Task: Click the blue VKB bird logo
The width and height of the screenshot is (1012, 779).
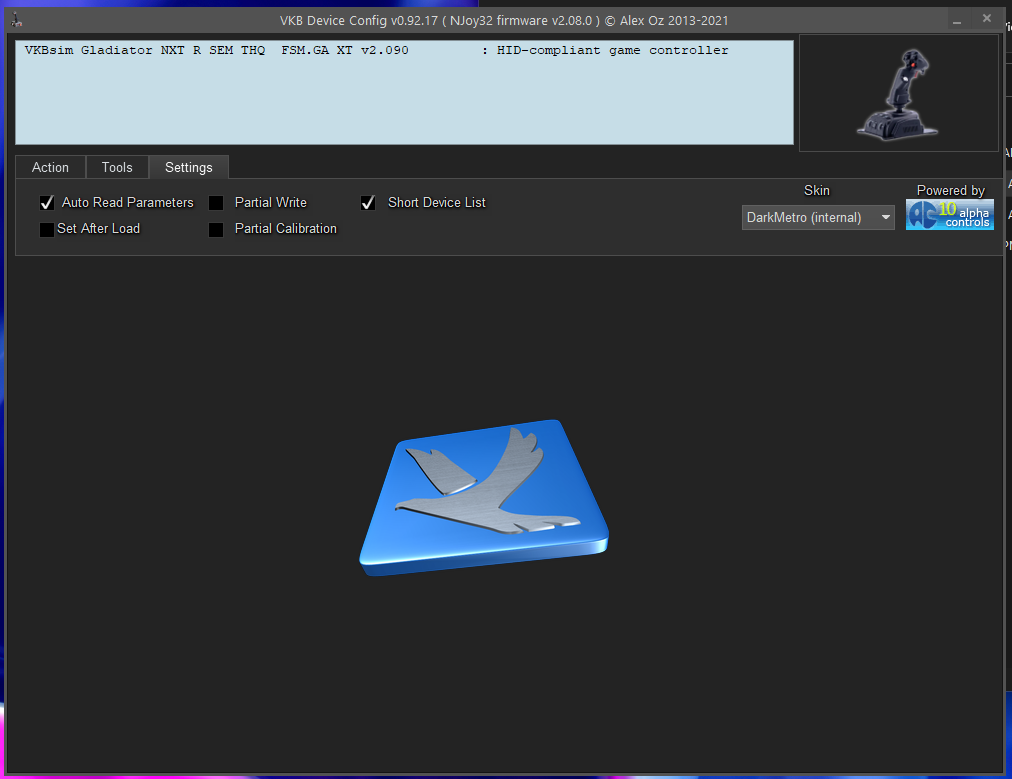Action: (x=484, y=498)
